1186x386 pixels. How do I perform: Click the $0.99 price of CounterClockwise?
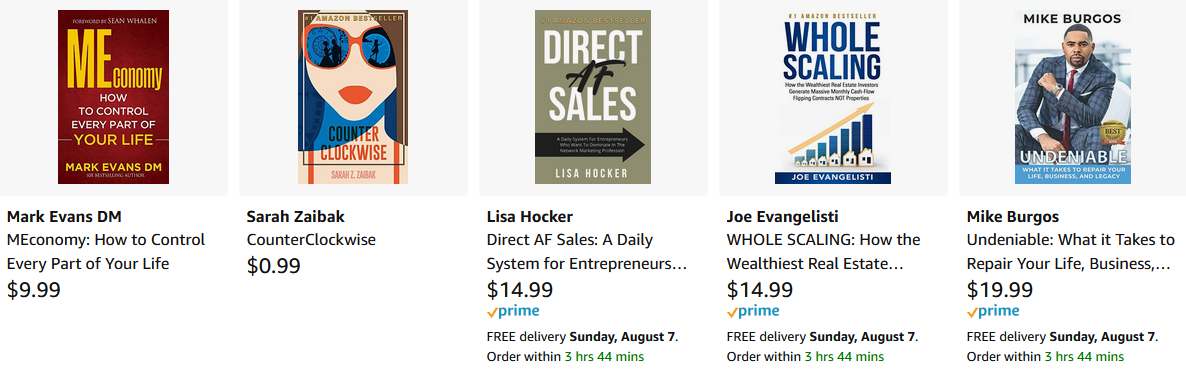[x=274, y=266]
